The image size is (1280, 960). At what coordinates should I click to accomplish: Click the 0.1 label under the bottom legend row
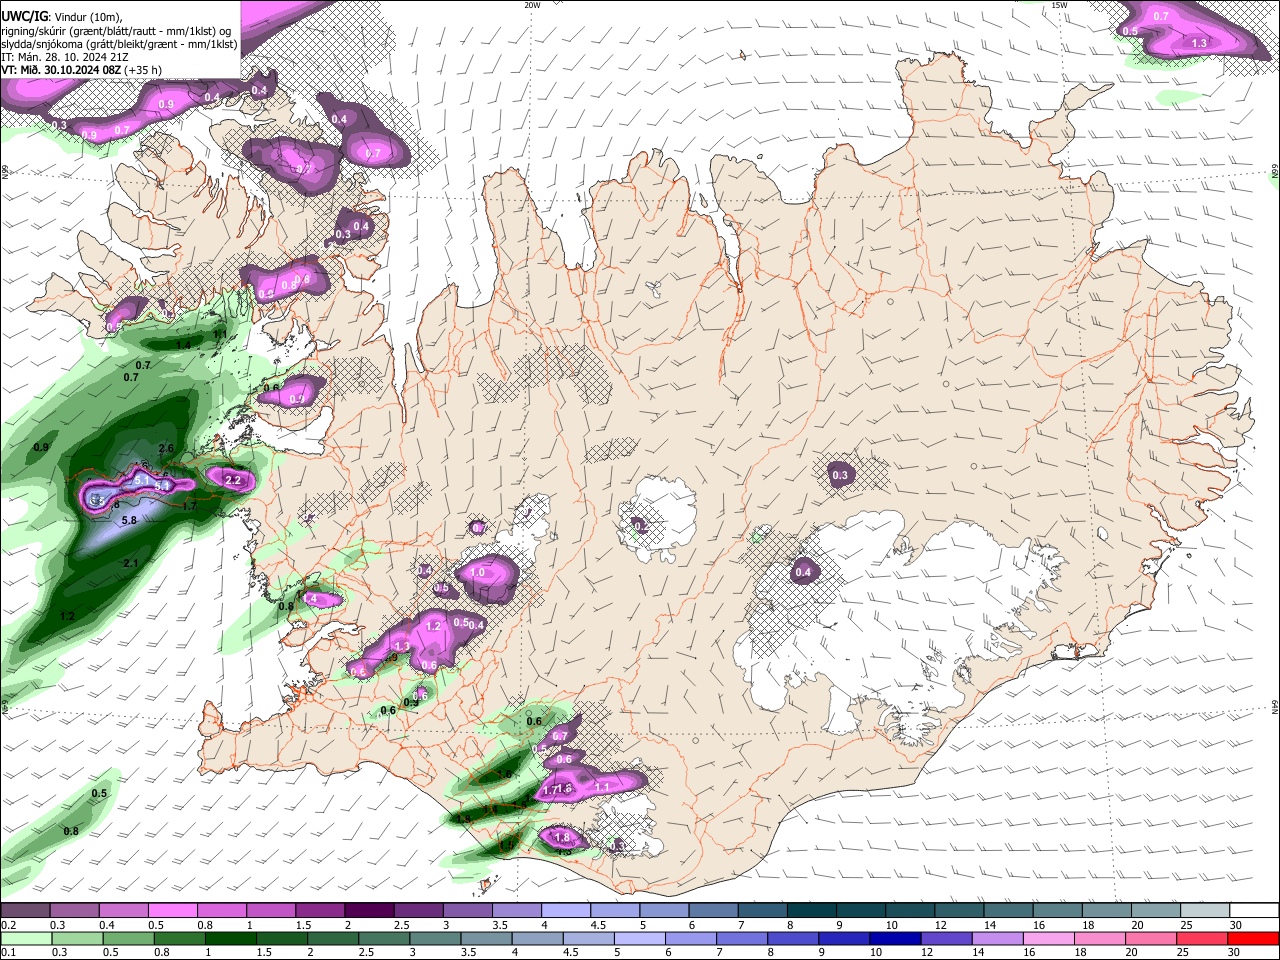pos(7,952)
